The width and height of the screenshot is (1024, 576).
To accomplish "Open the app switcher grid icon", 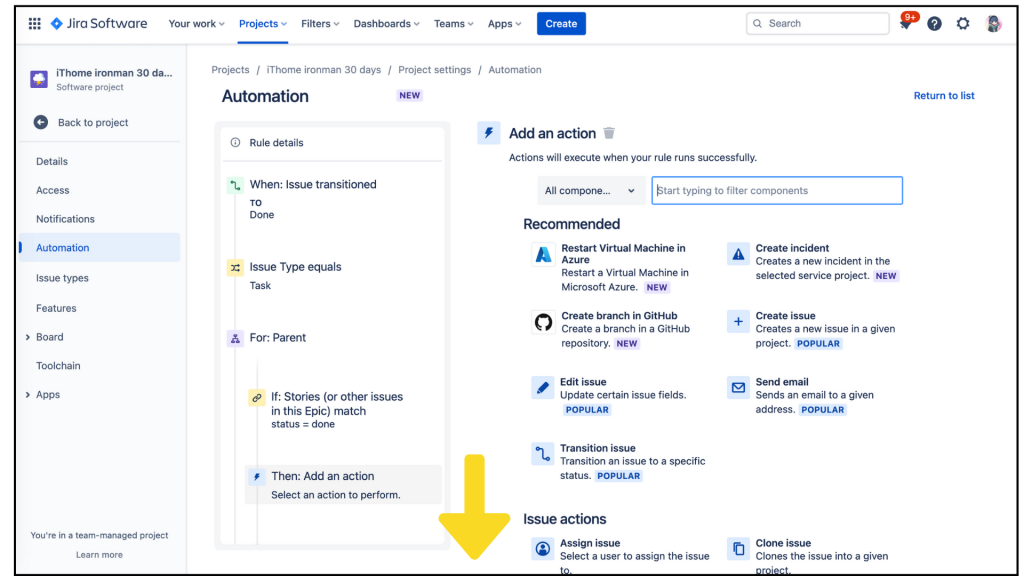I will pos(35,24).
